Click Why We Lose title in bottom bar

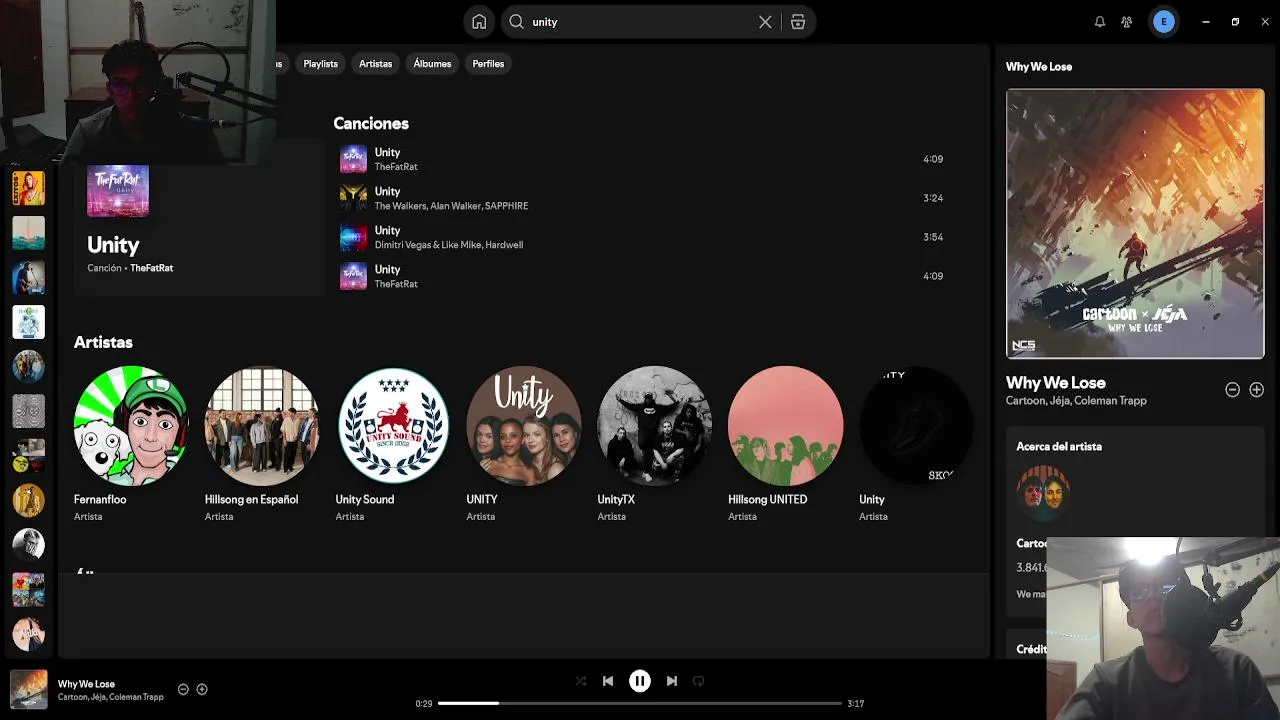tap(86, 684)
